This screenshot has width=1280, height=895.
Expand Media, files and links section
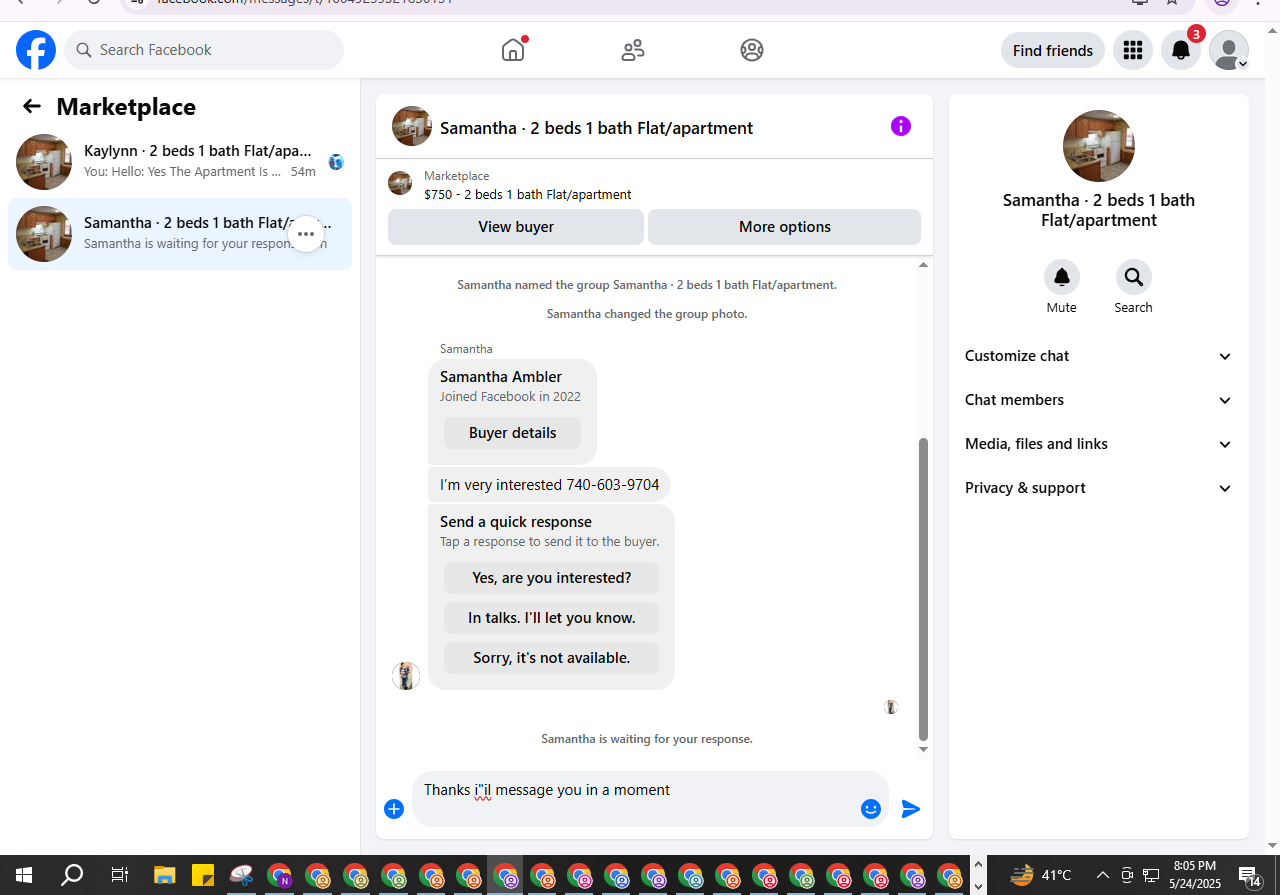point(1099,444)
